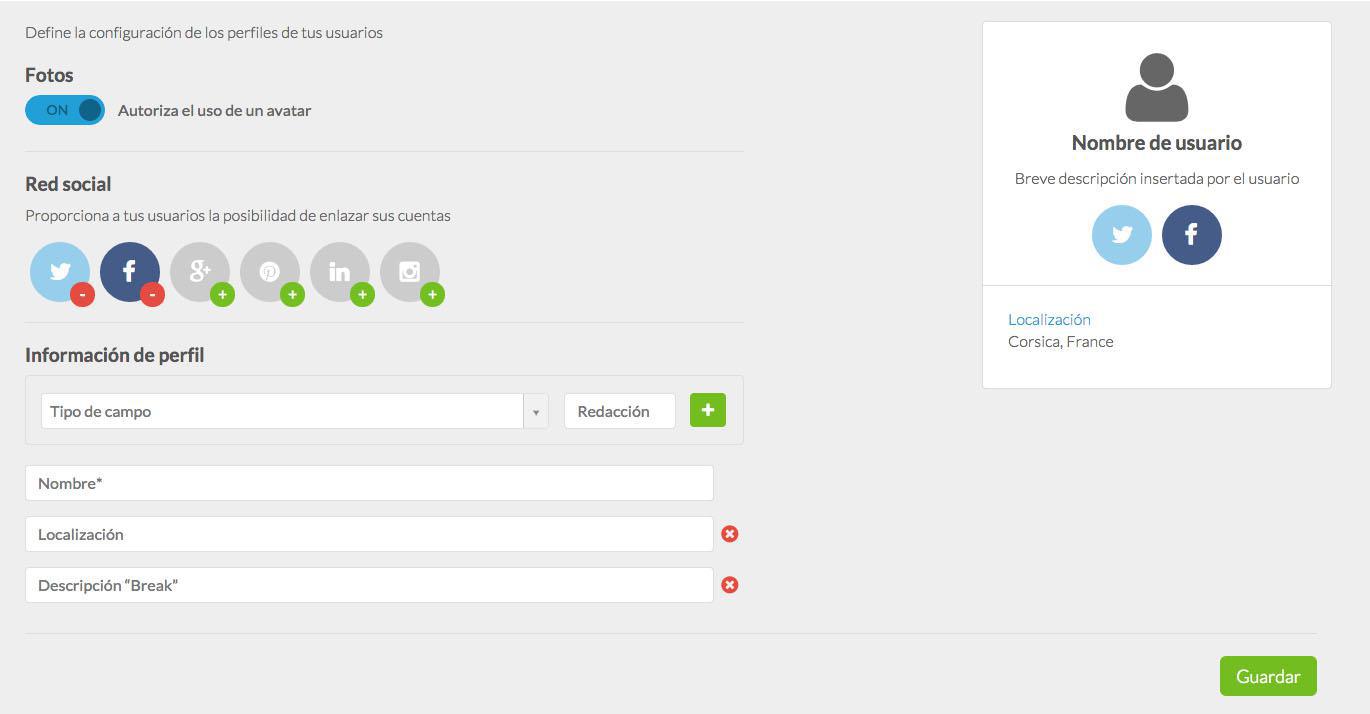This screenshot has height=714, width=1370.
Task: Click the Localización link in preview card
Action: 1049,320
